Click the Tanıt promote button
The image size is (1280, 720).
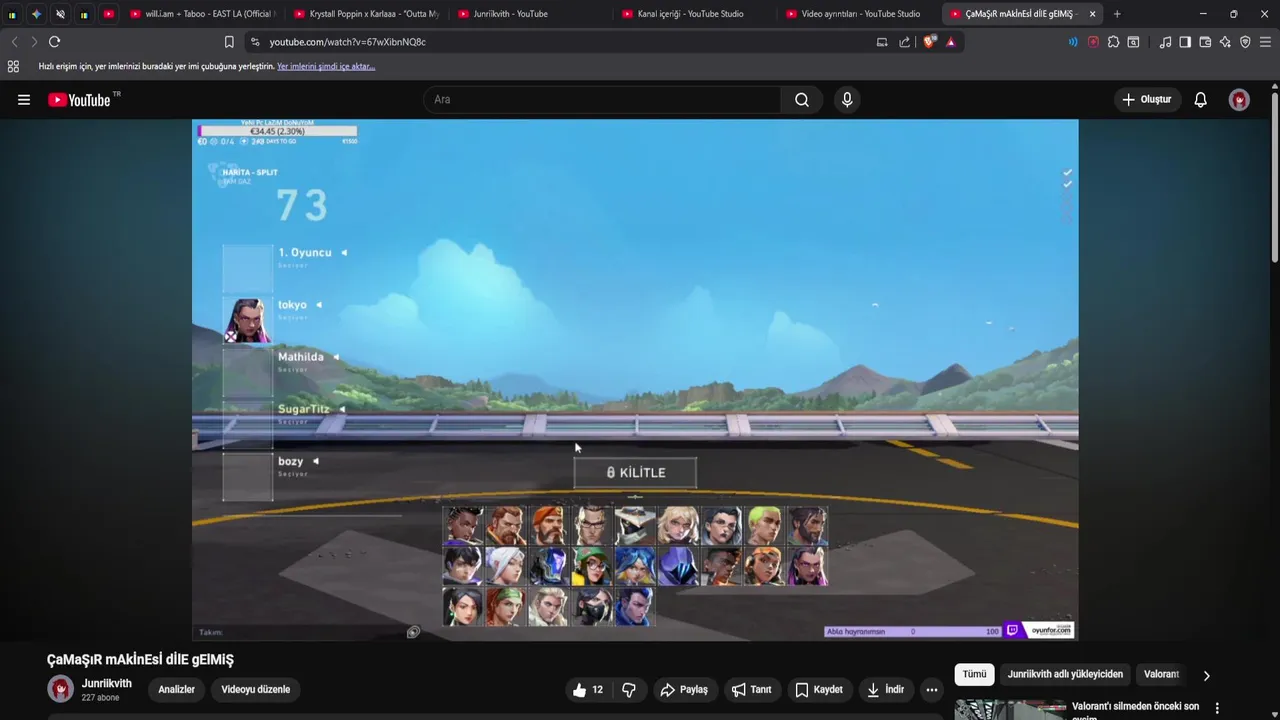[x=751, y=690]
